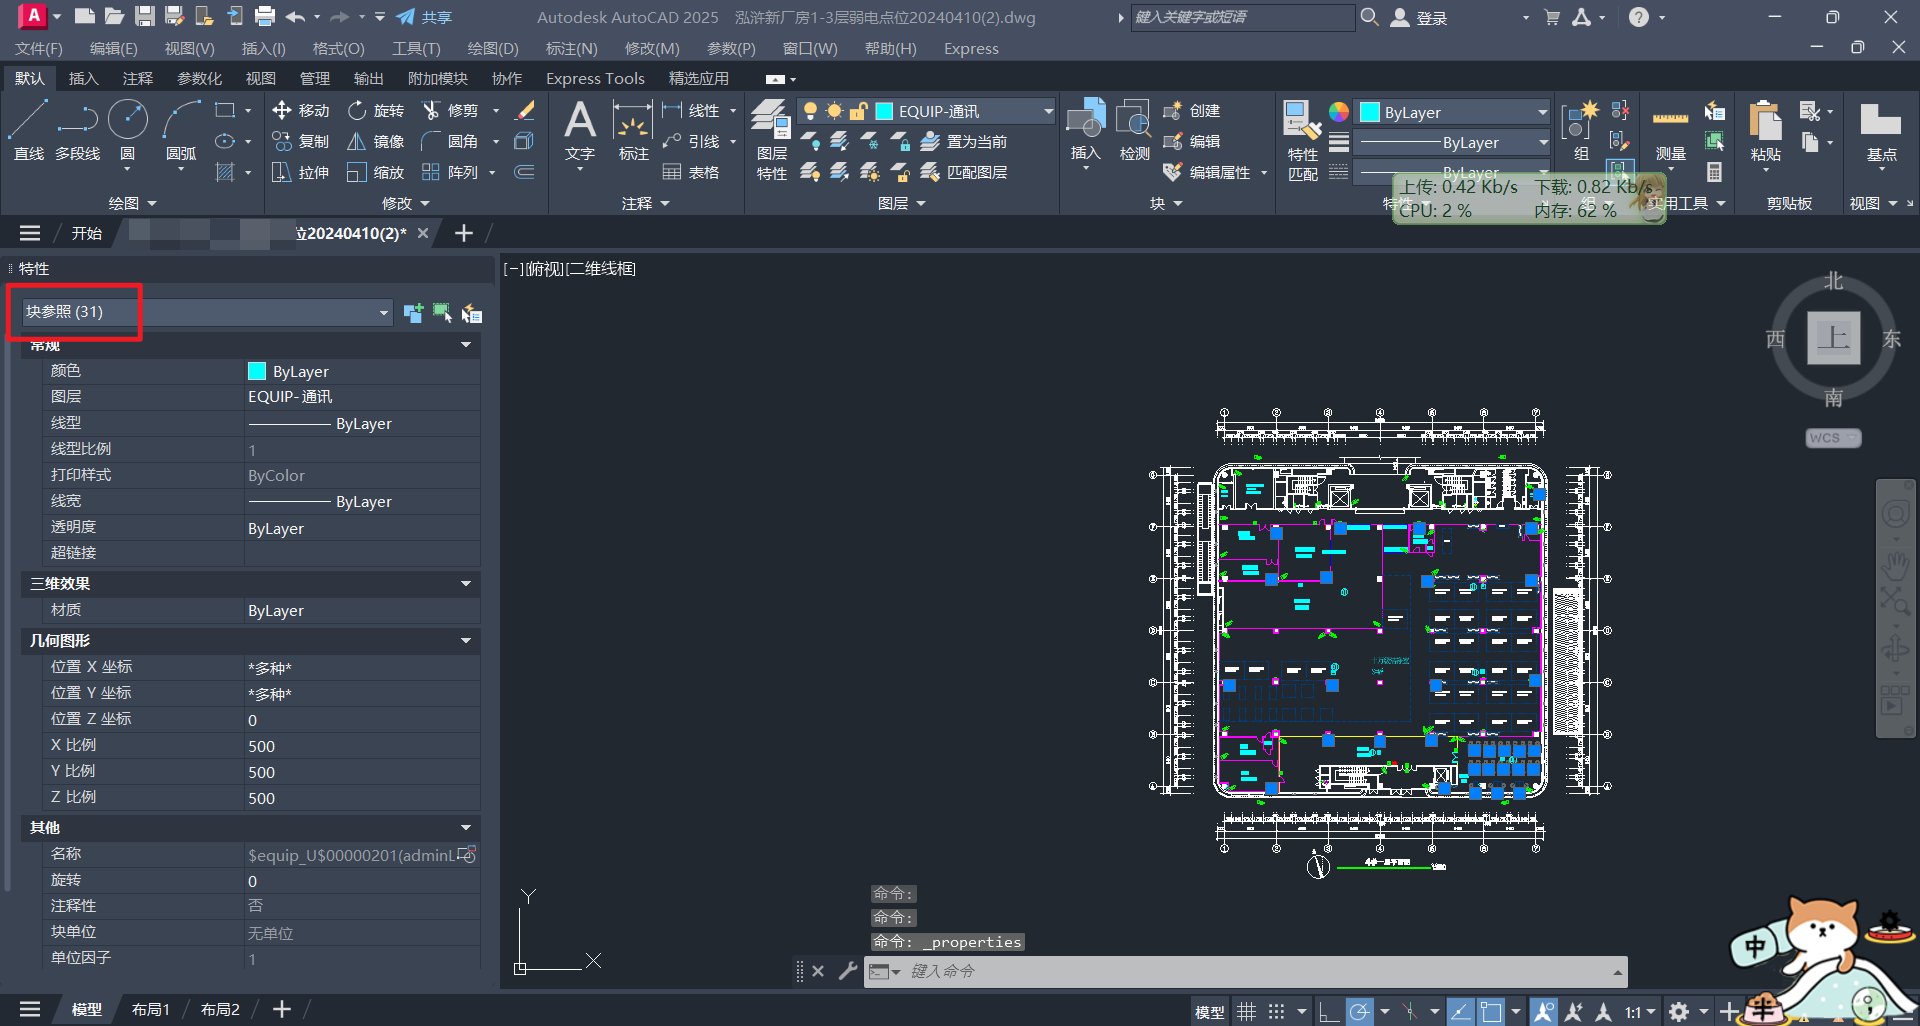Insert a Table (表格)
The width and height of the screenshot is (1920, 1026).
(x=691, y=172)
